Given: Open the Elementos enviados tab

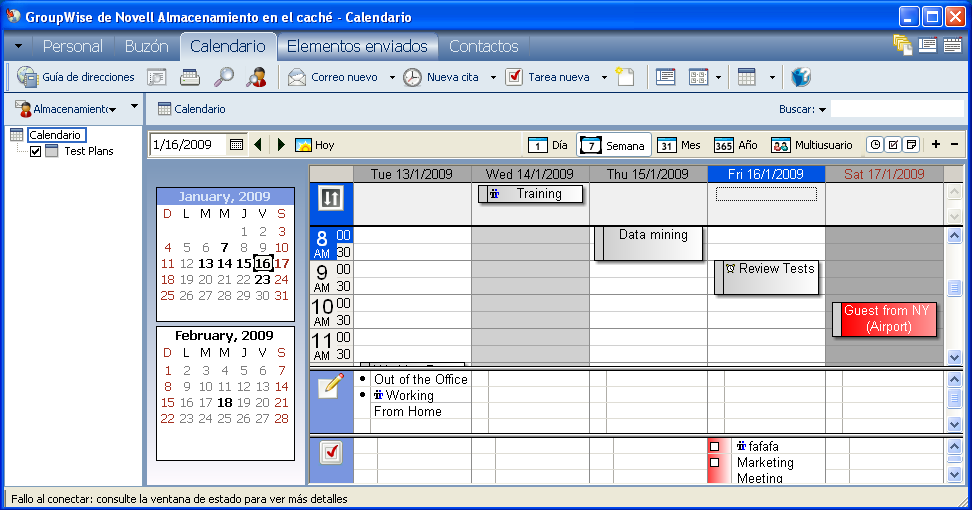Looking at the screenshot, I should 357,46.
